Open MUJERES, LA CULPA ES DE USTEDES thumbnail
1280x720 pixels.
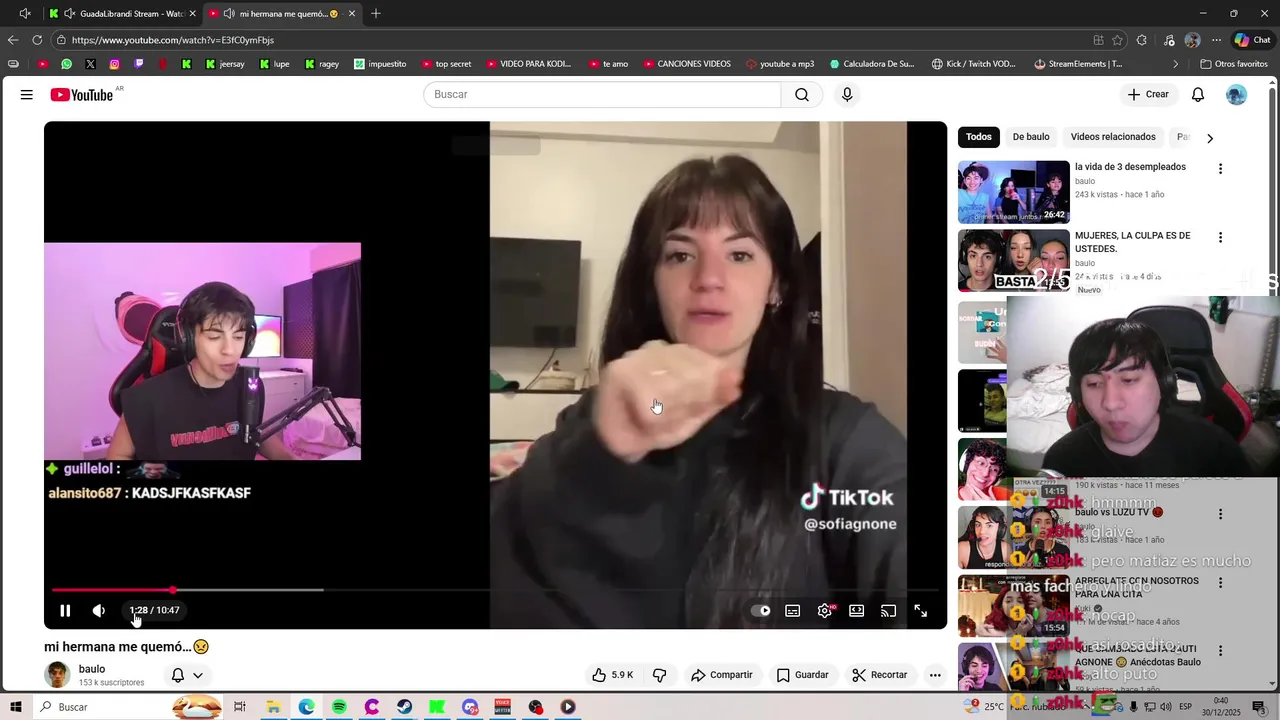[1014, 261]
